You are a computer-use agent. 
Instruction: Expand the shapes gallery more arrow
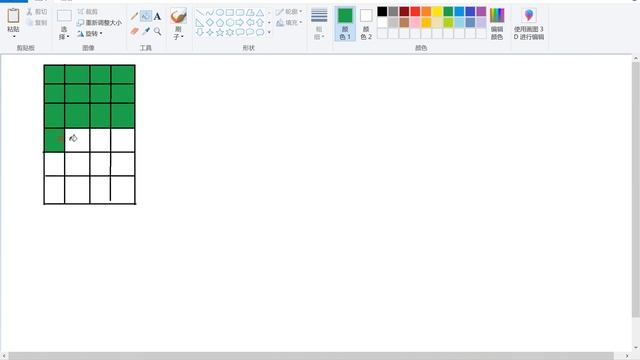click(x=269, y=32)
